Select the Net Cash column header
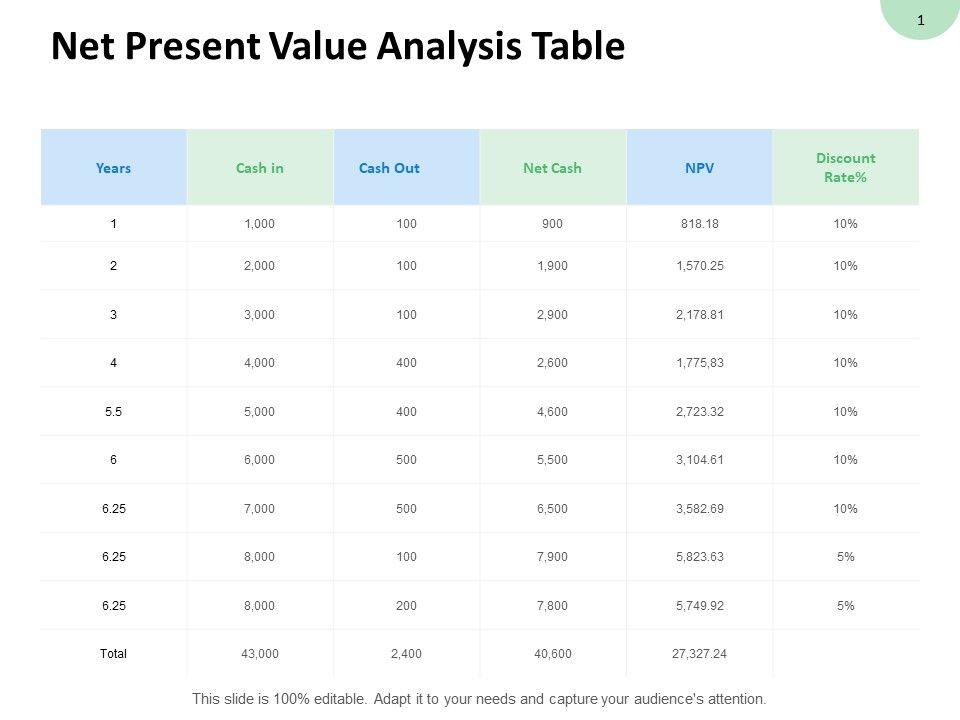This screenshot has height=720, width=960. click(x=552, y=168)
